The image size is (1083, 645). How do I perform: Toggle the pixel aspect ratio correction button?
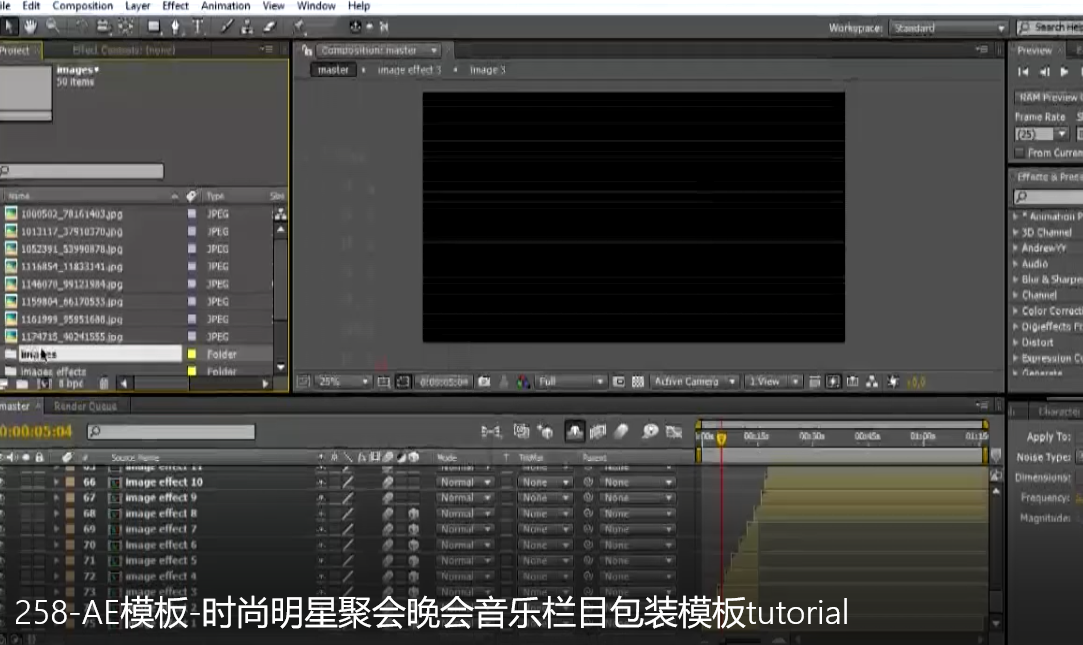[815, 382]
